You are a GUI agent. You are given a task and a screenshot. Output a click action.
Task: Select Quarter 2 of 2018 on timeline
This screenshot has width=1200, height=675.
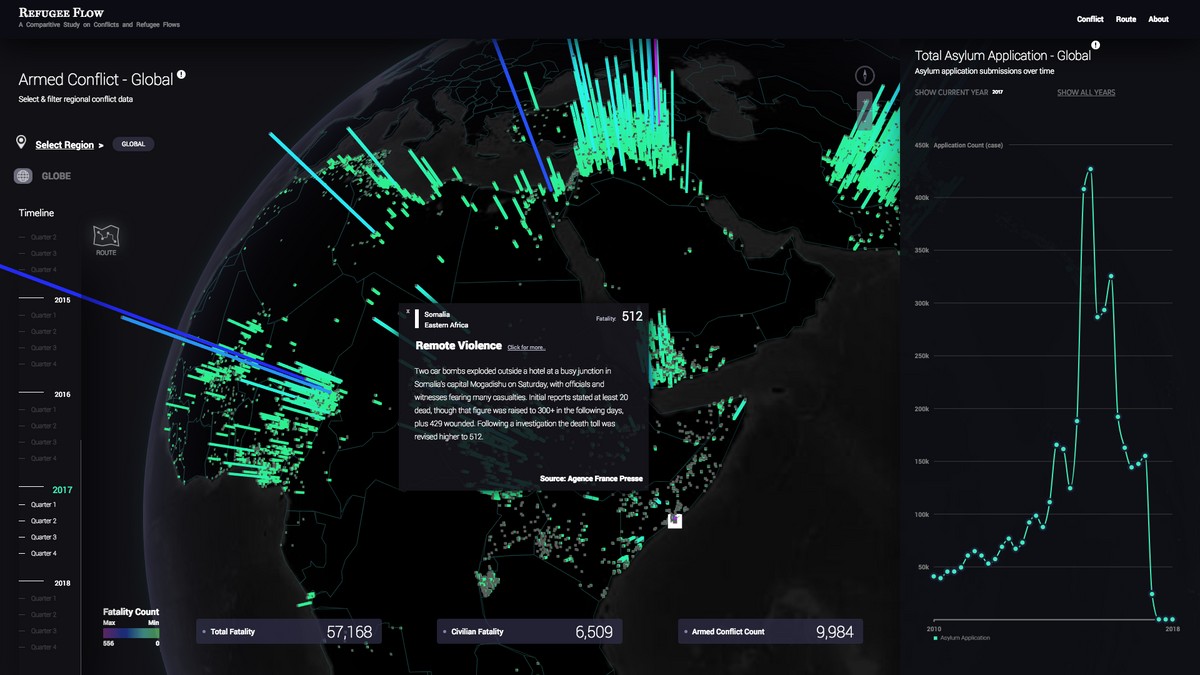pos(43,615)
